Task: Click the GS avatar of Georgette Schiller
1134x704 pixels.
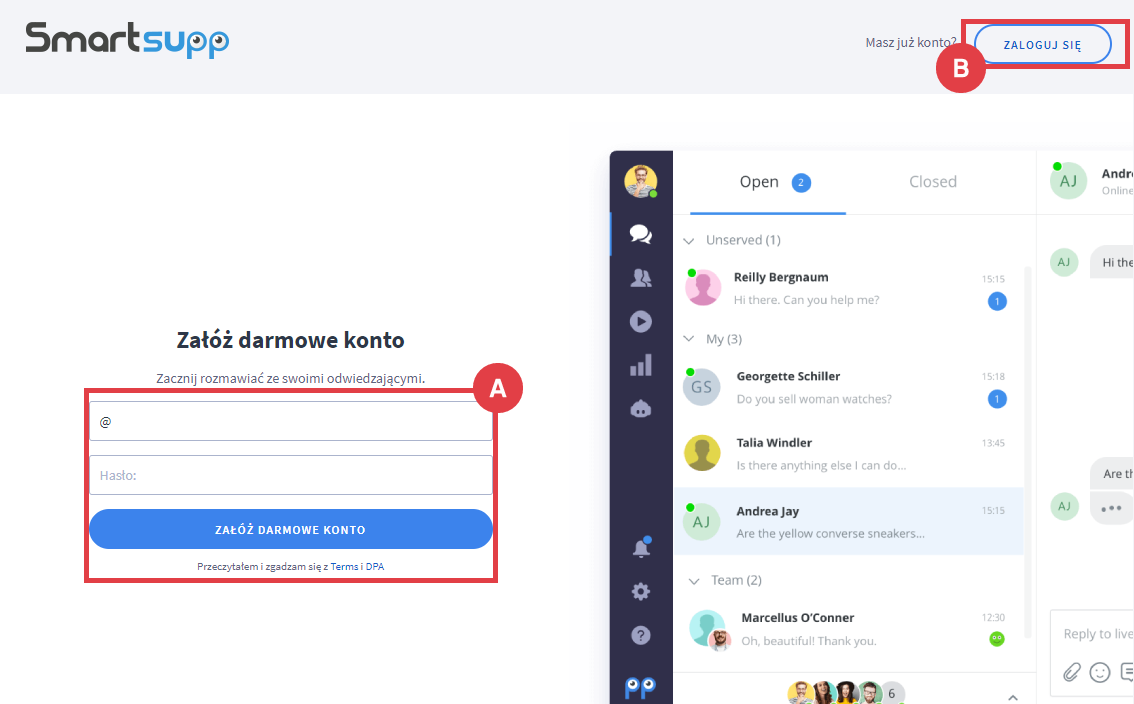Action: [702, 387]
